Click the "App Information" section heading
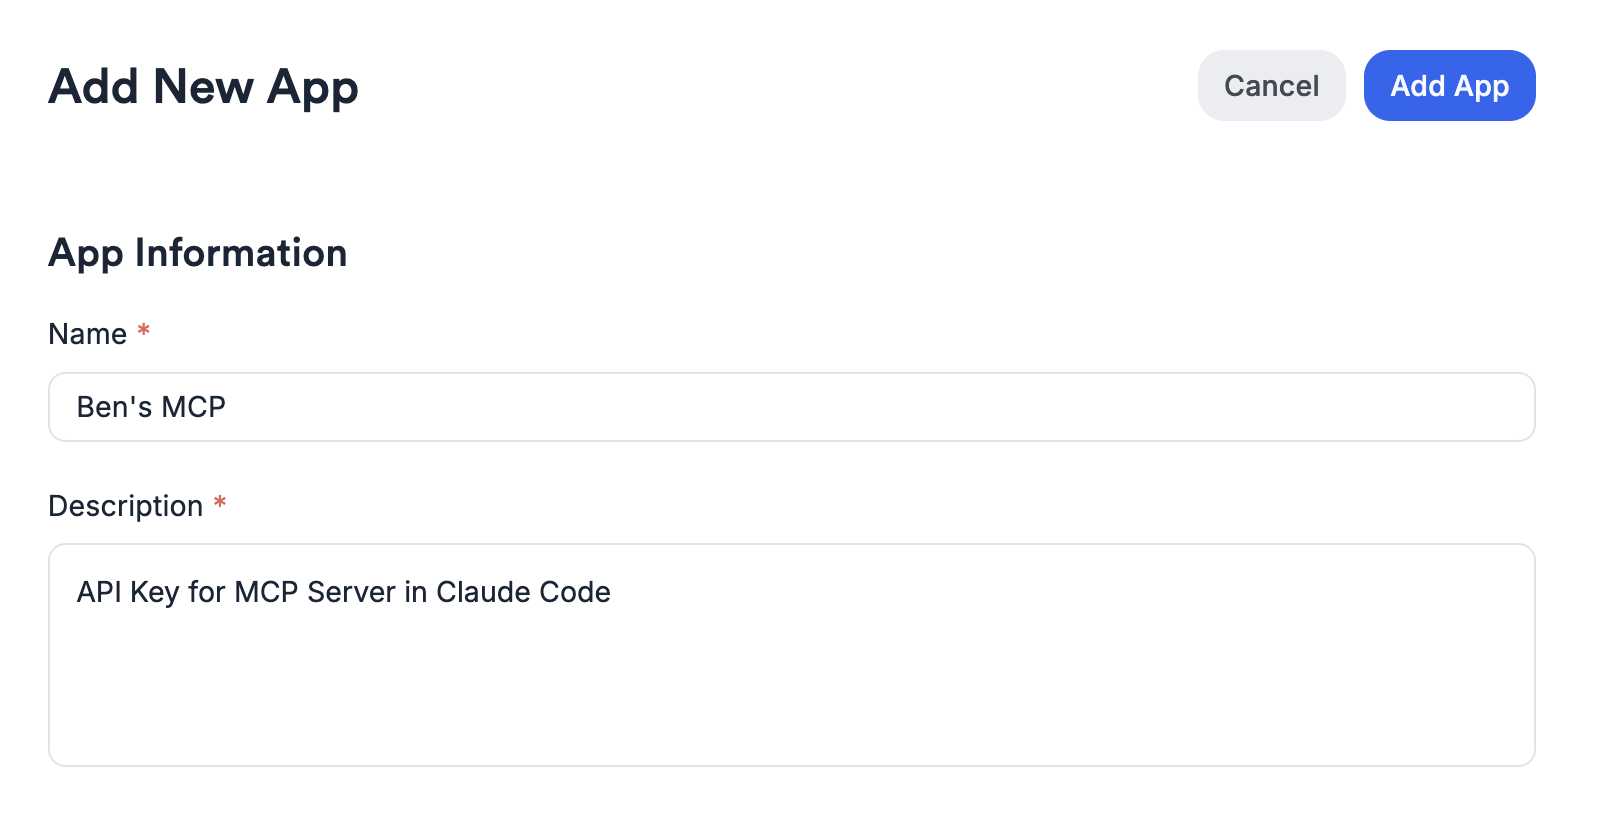Image resolution: width=1598 pixels, height=828 pixels. 197,254
